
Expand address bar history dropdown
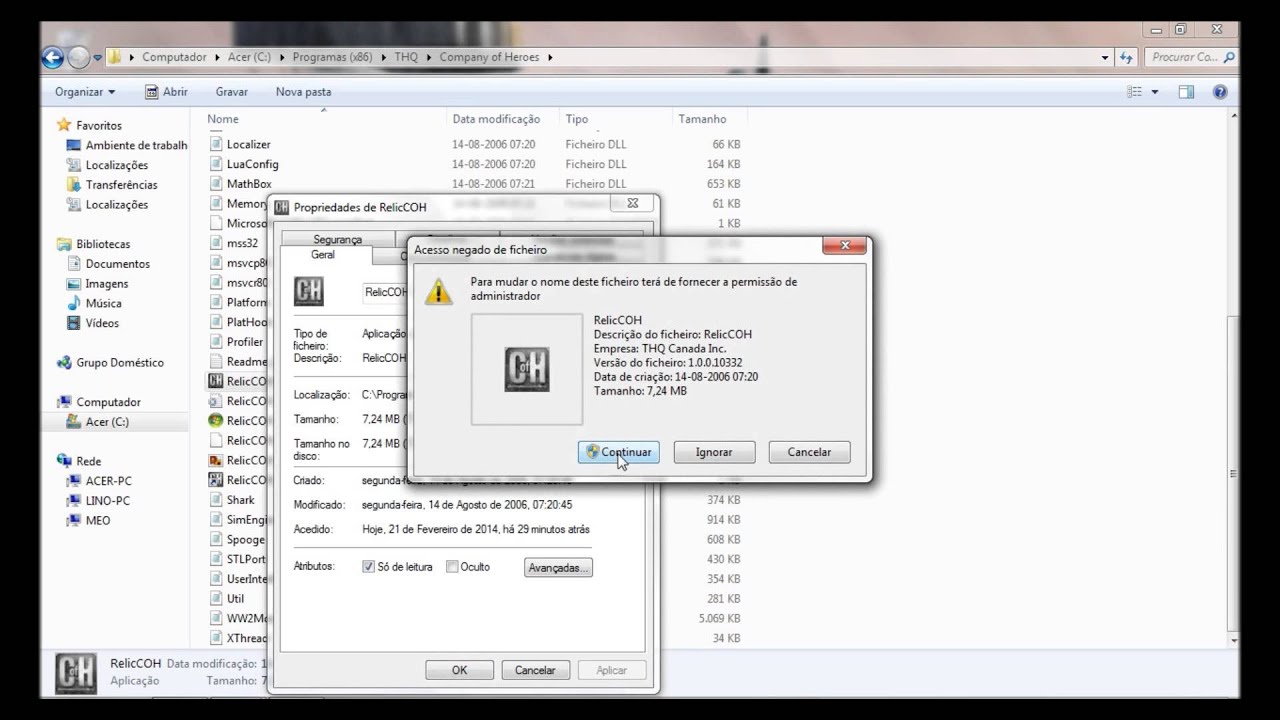click(x=1105, y=58)
